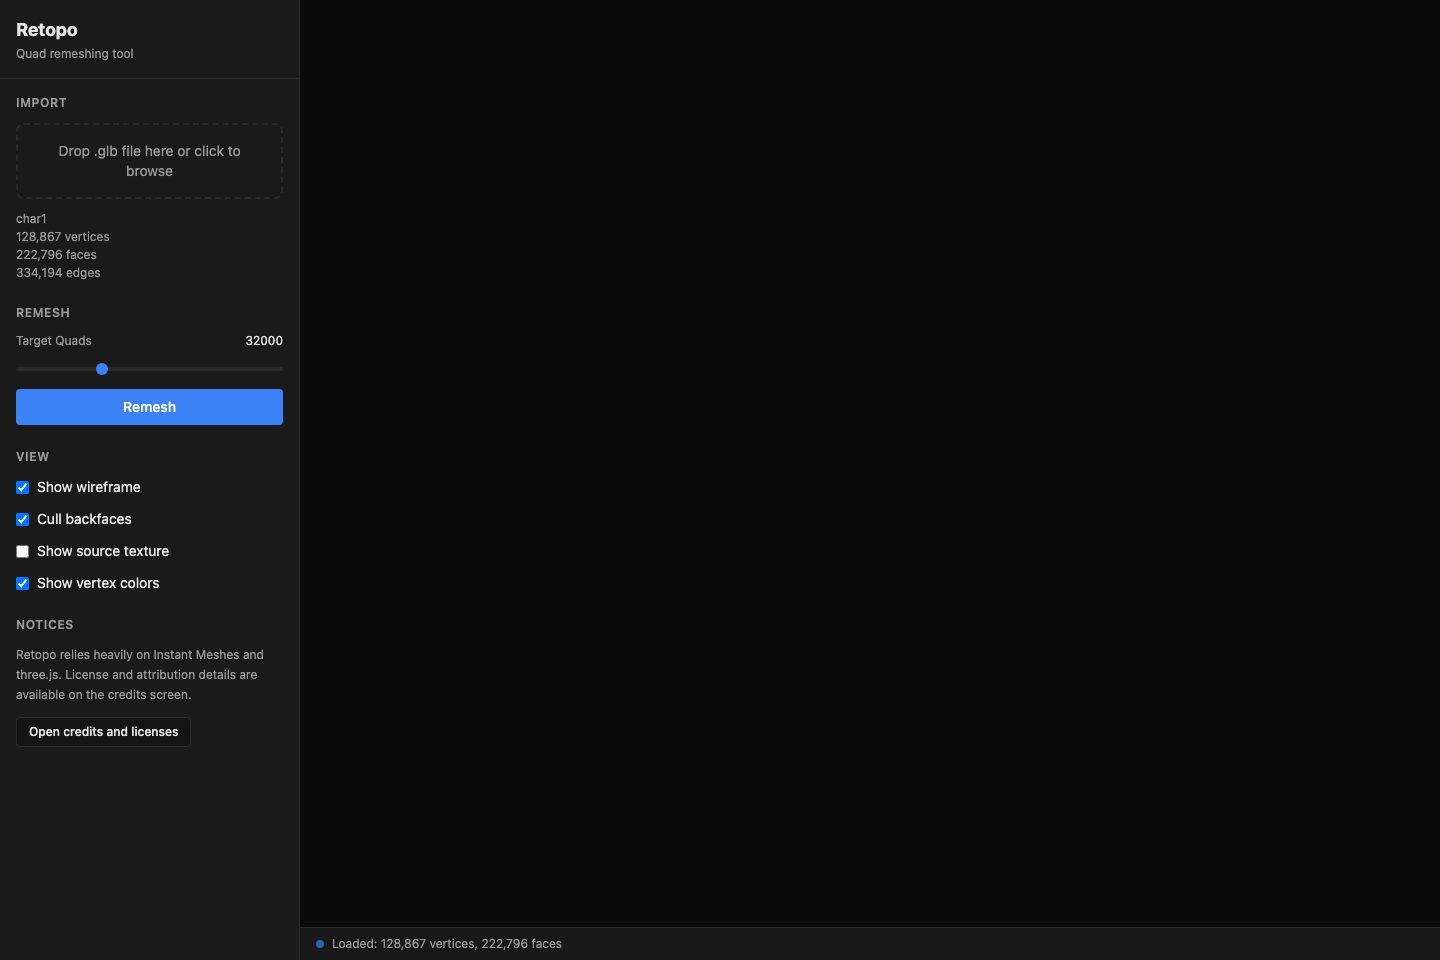Click the 32000 target quads value

(263, 341)
